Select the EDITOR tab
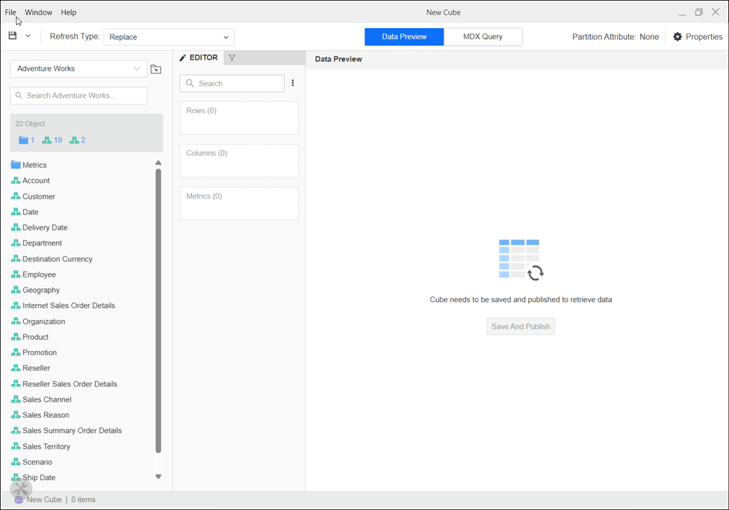 tap(199, 58)
